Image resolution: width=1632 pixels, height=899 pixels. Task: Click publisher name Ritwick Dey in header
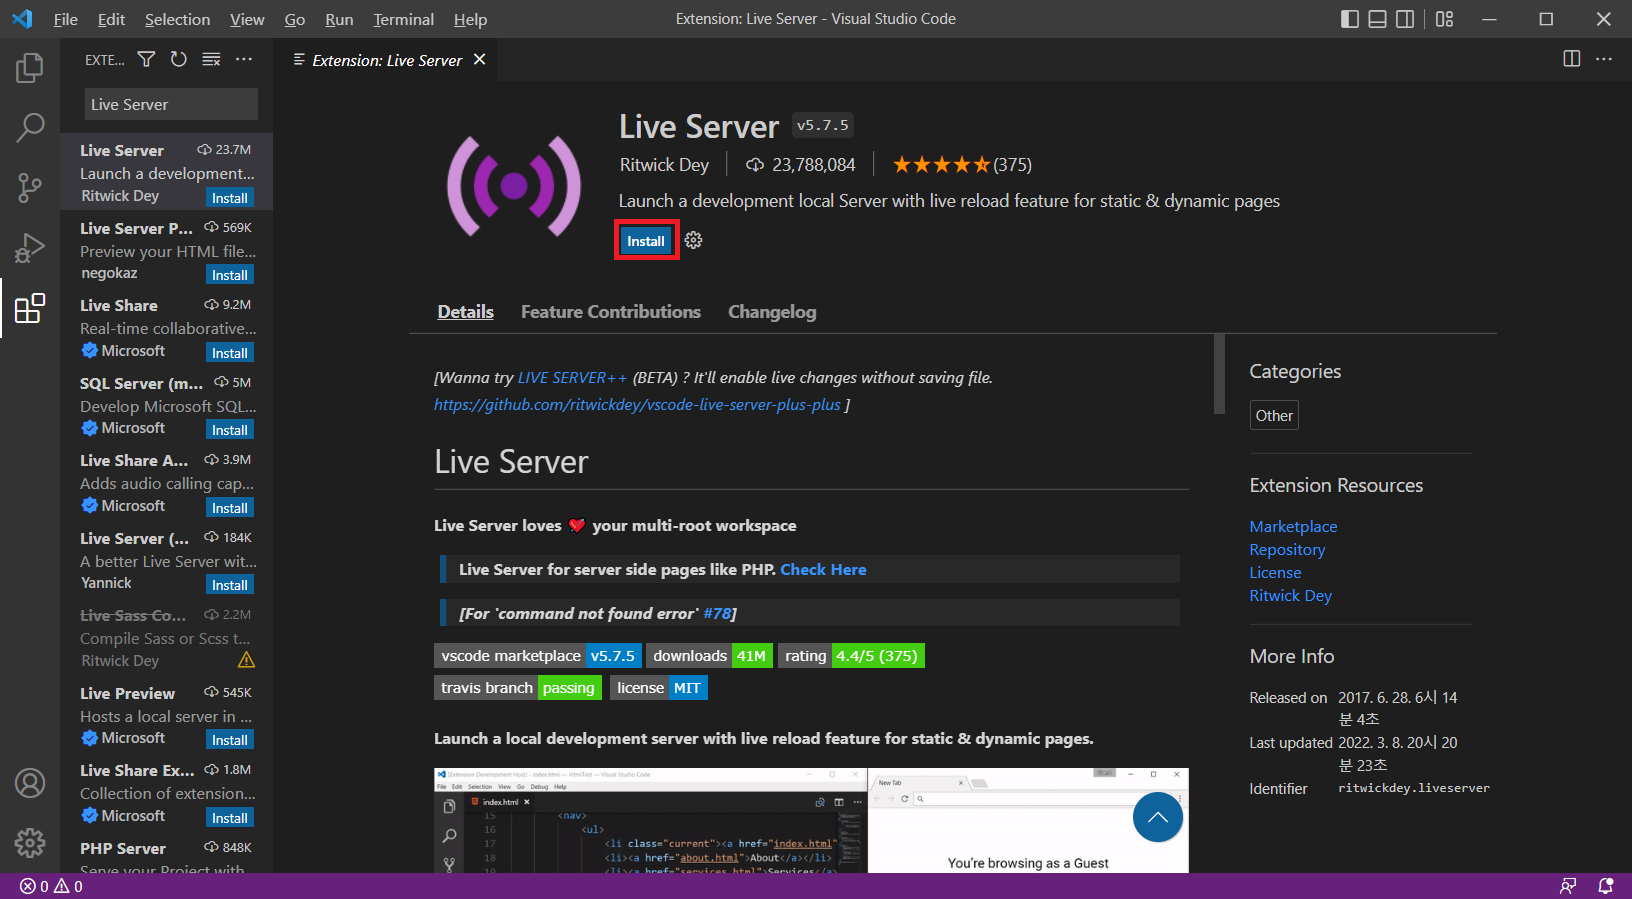(664, 165)
